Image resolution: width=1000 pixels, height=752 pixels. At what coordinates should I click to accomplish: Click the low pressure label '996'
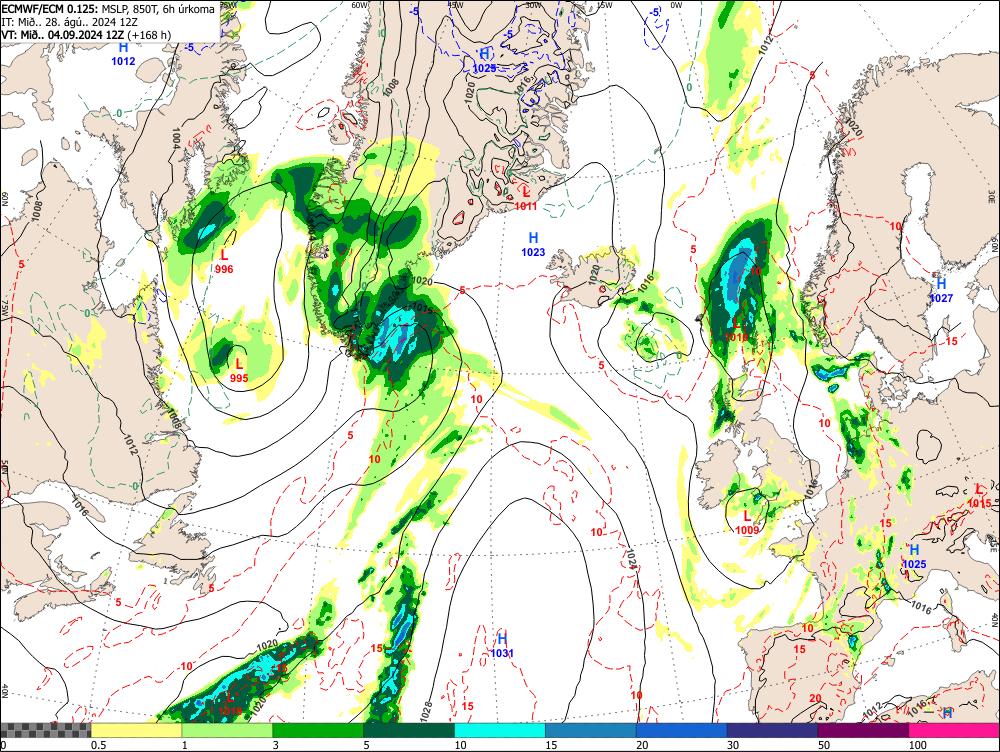tap(224, 269)
